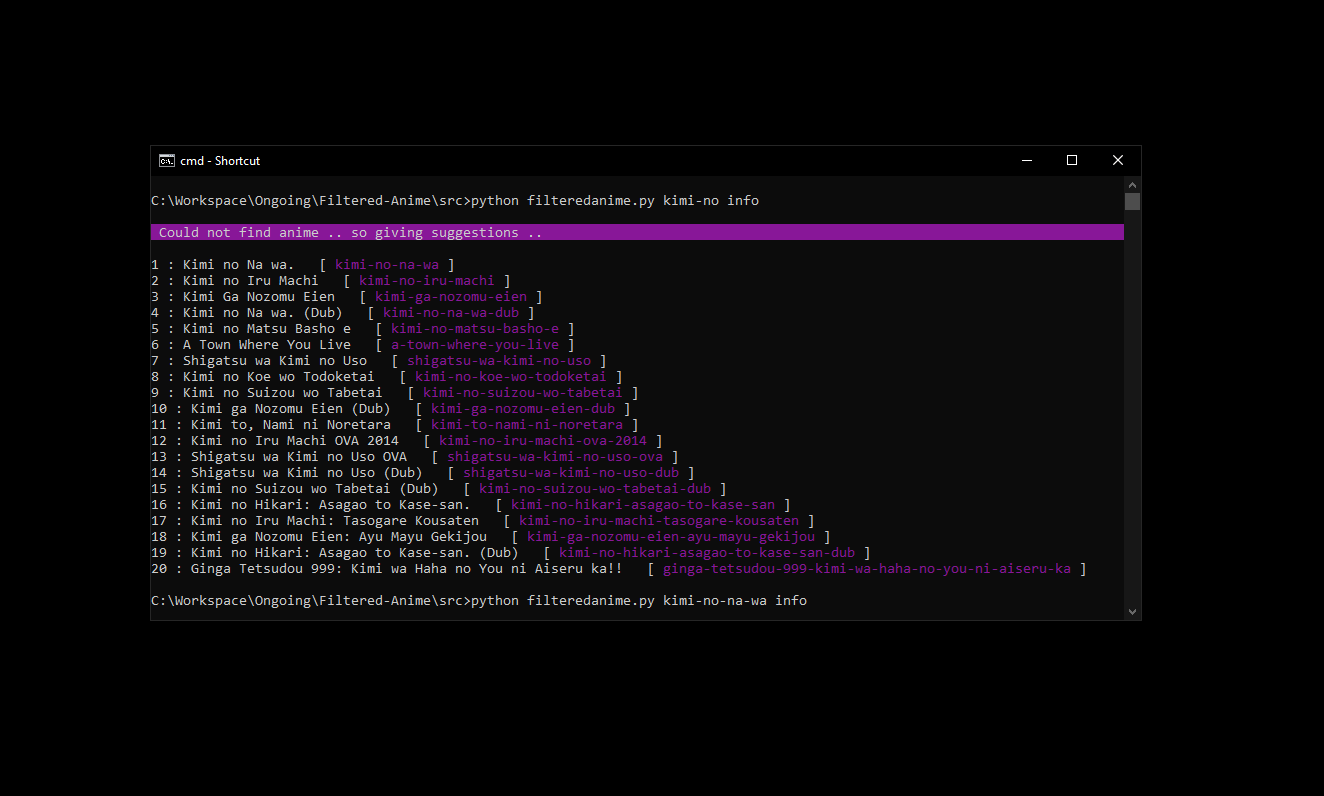The image size is (1324, 796).
Task: Click title 'Kimi no Hikari: Asagao to Kase-san. (Dub)'
Action: (354, 553)
